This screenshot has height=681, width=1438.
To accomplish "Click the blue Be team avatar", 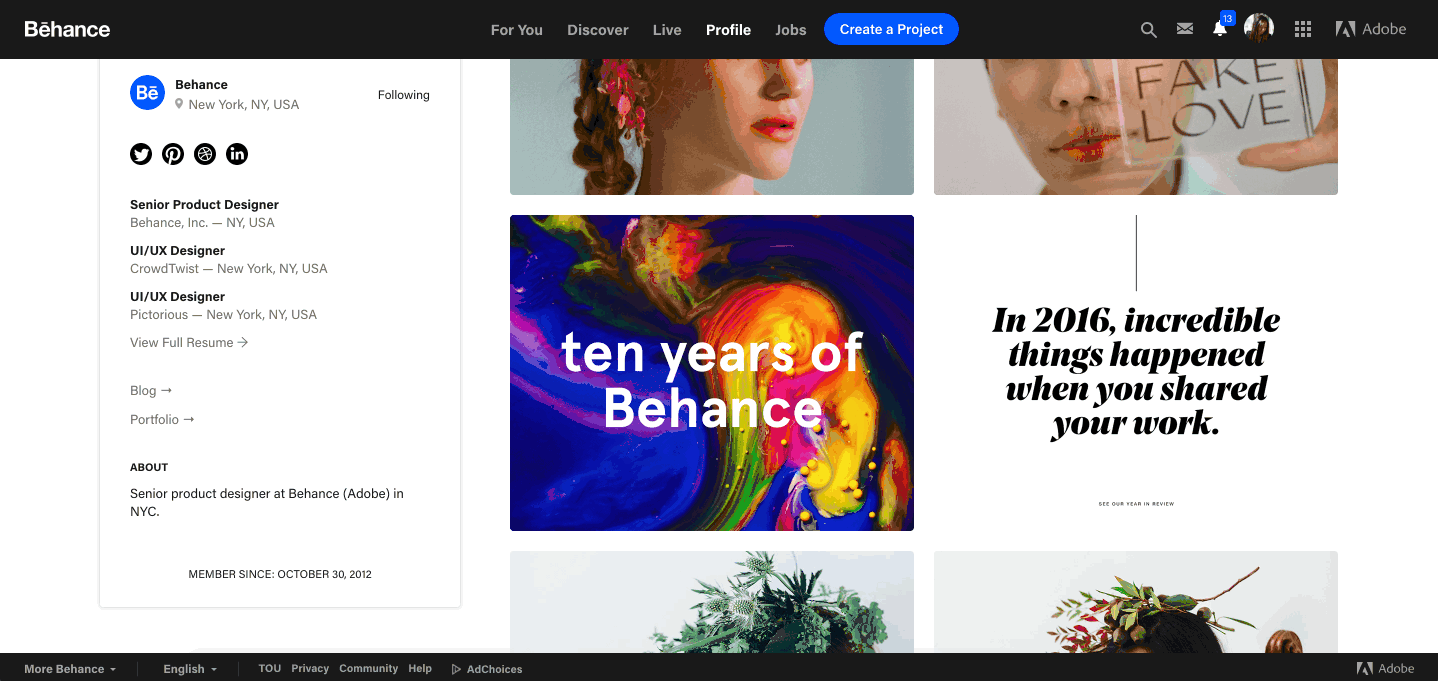I will pyautogui.click(x=147, y=93).
